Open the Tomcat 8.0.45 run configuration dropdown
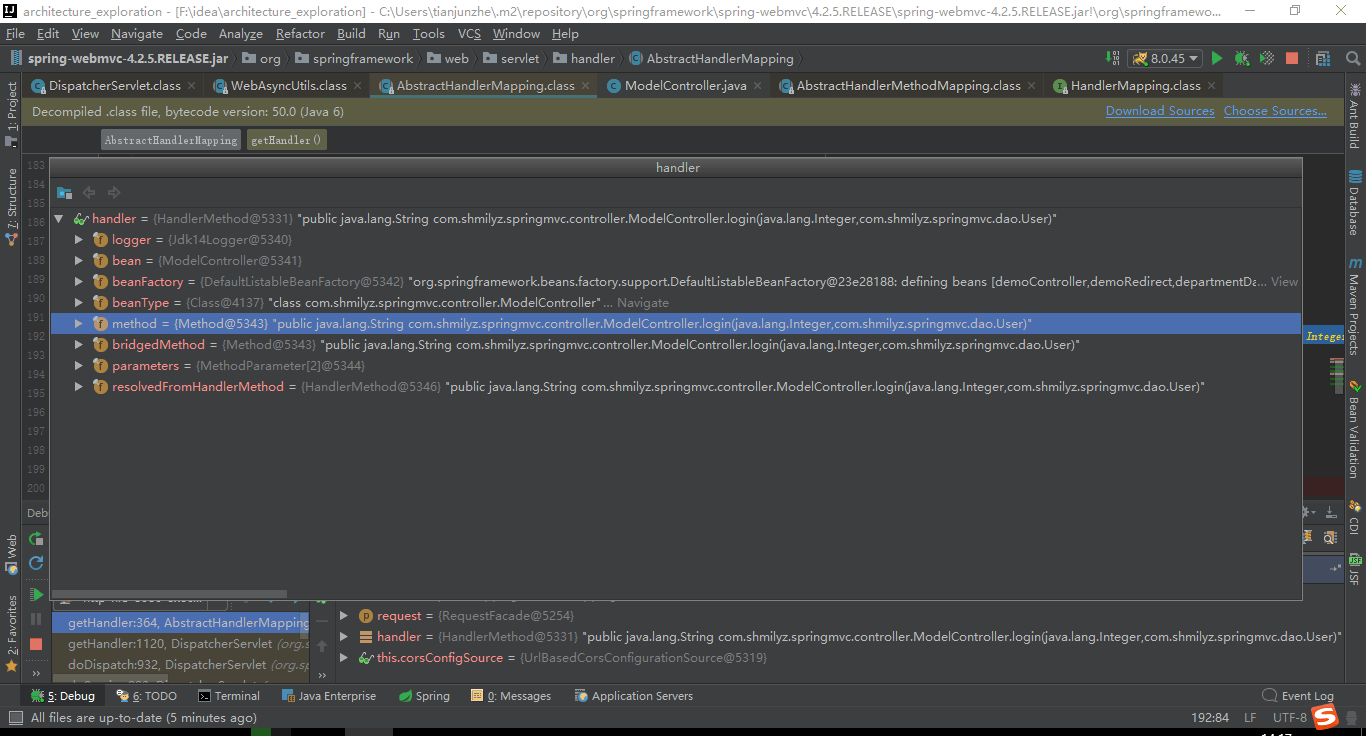1366x736 pixels. 1165,59
